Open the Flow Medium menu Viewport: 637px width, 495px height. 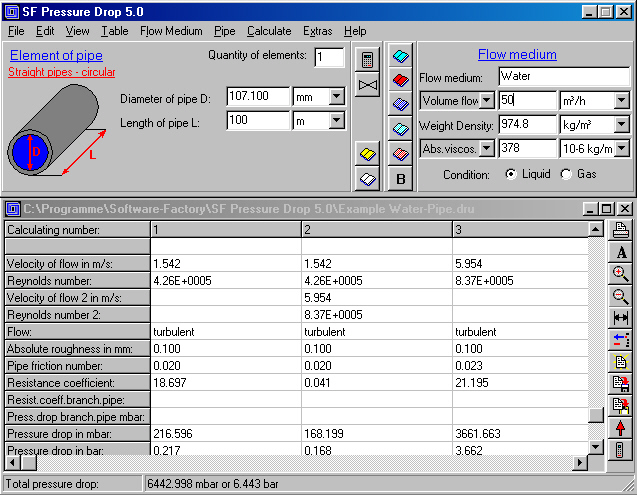click(x=171, y=31)
